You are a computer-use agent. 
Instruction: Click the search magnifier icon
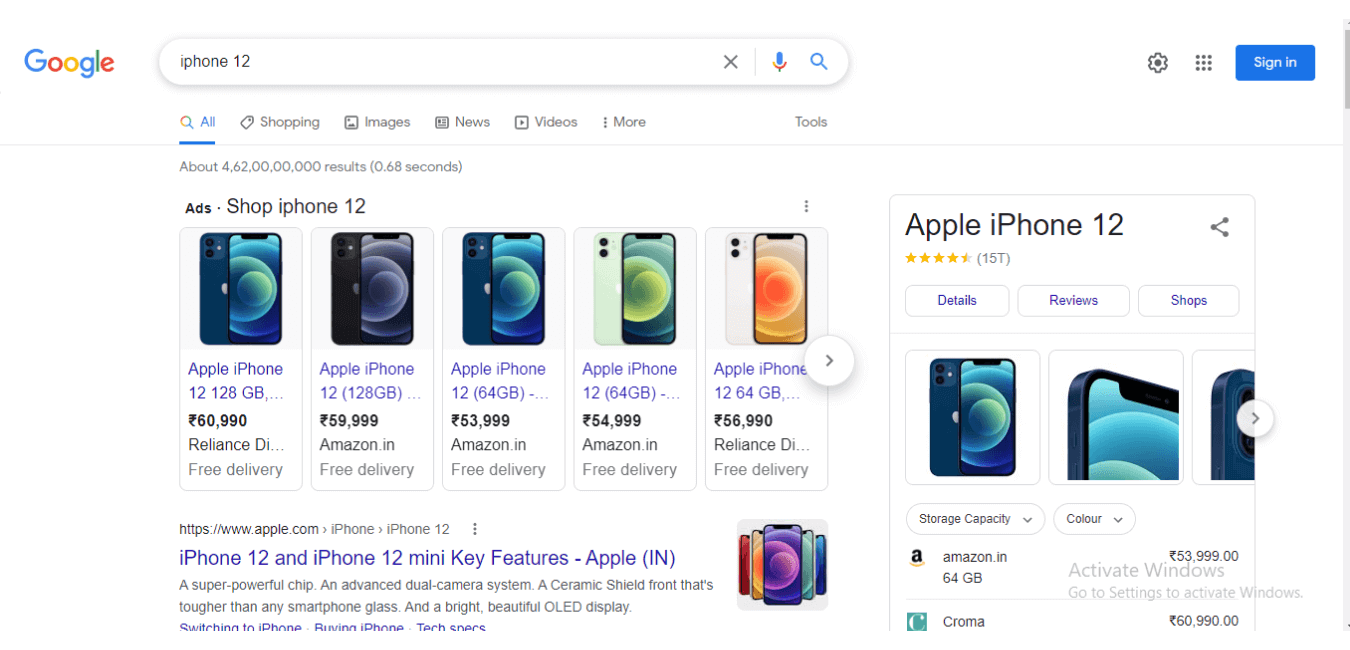pos(818,61)
